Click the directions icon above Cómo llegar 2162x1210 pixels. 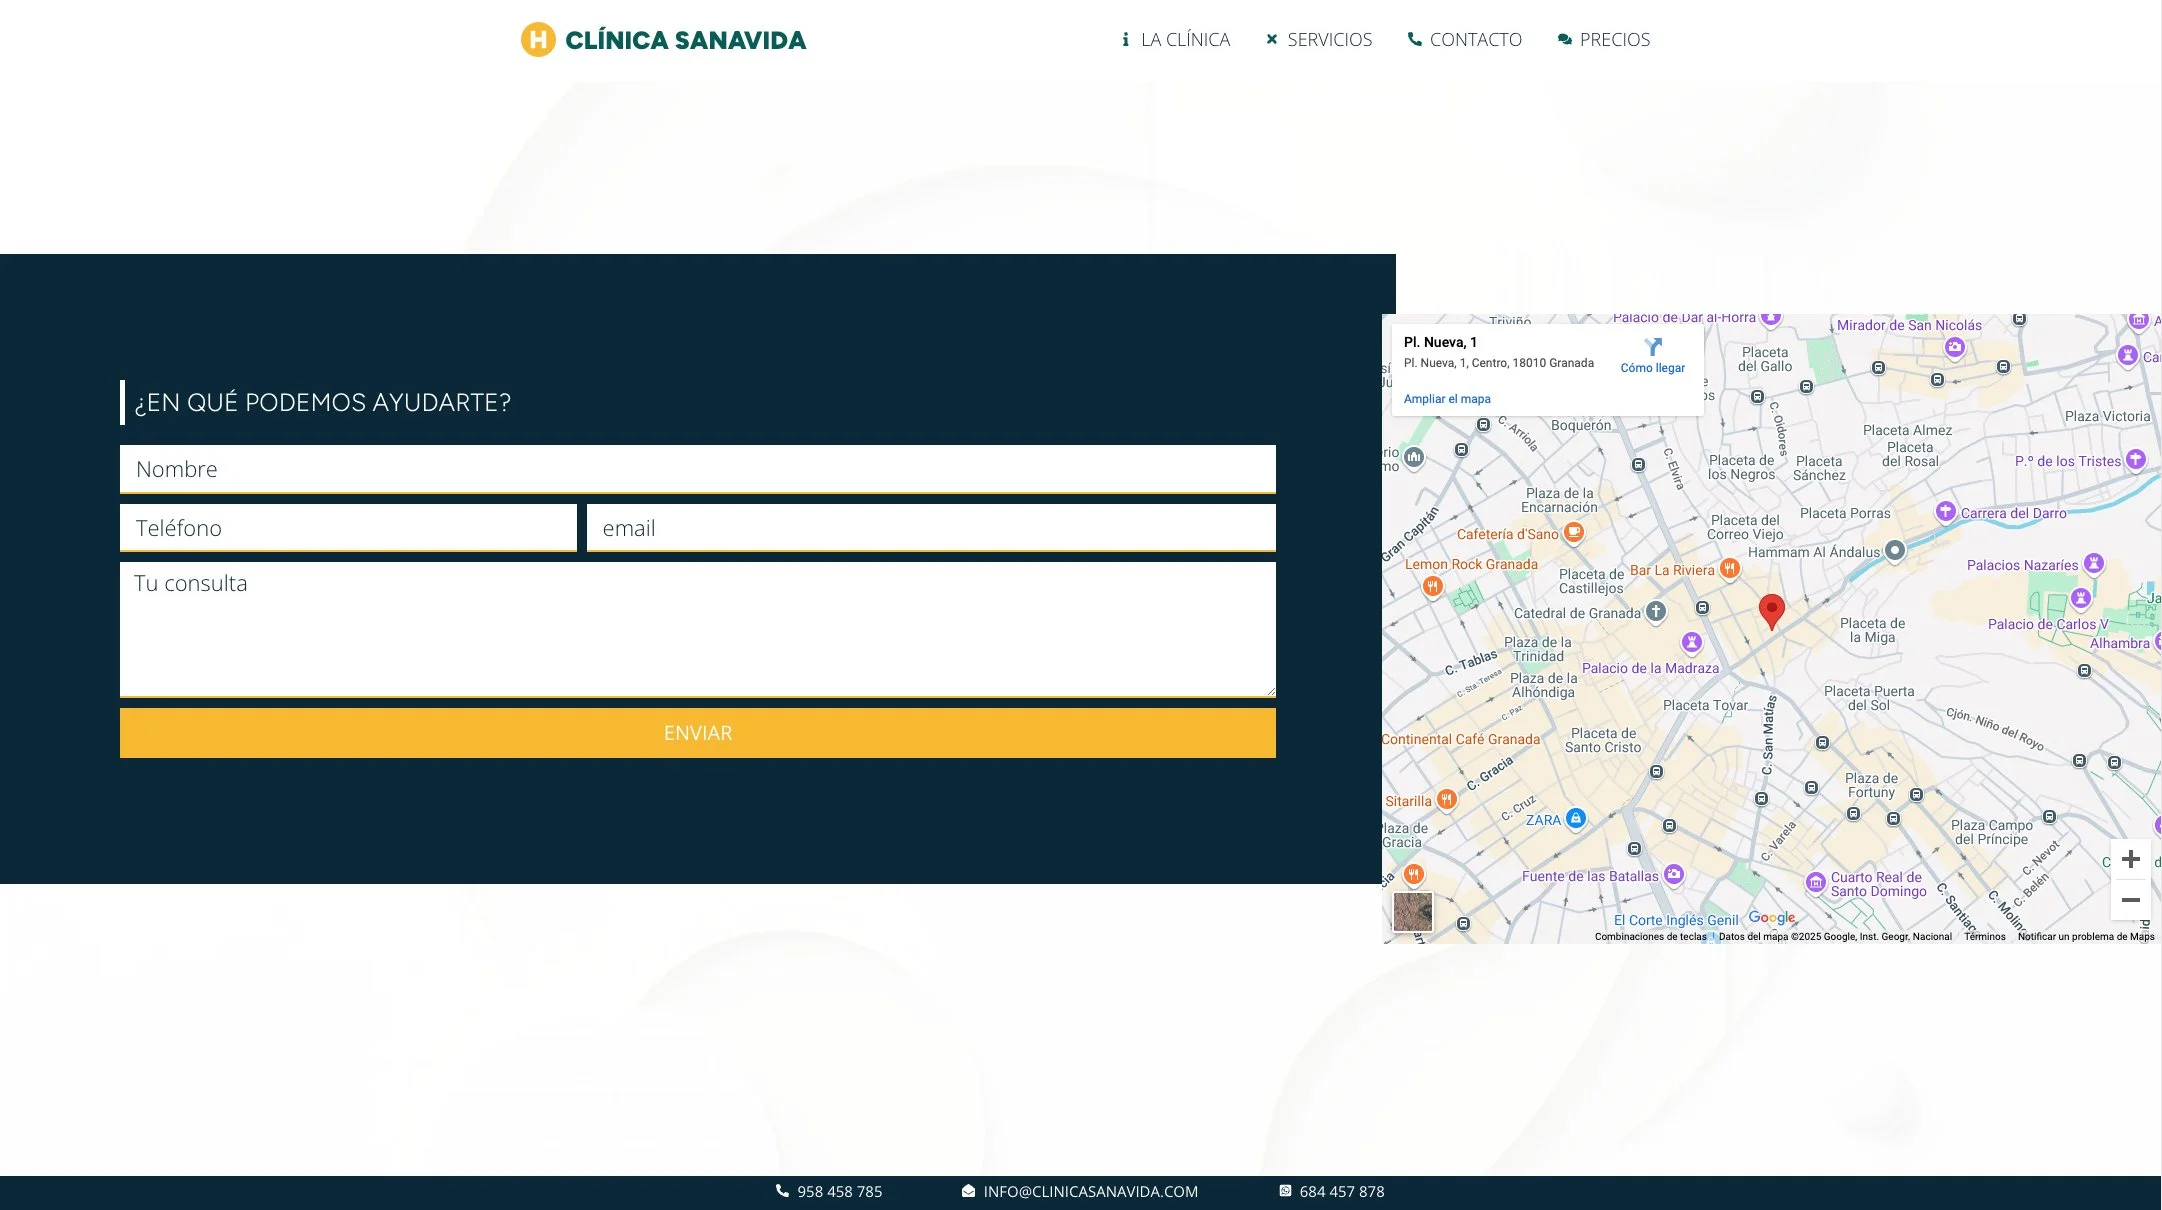tap(1654, 348)
